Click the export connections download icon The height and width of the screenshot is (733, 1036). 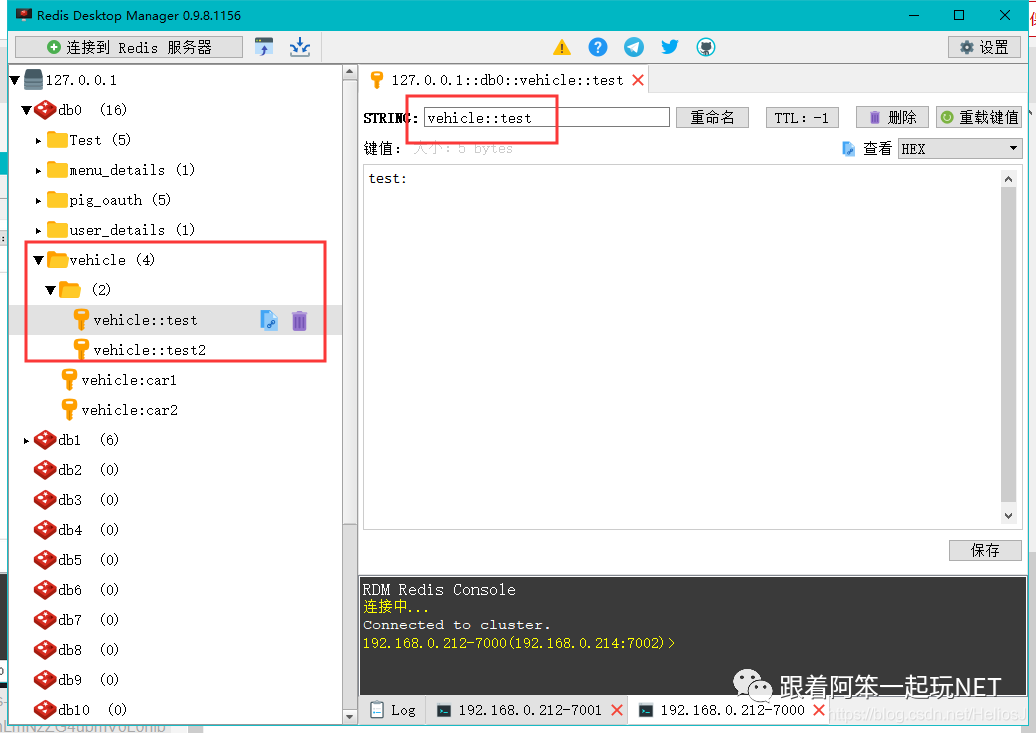(300, 47)
